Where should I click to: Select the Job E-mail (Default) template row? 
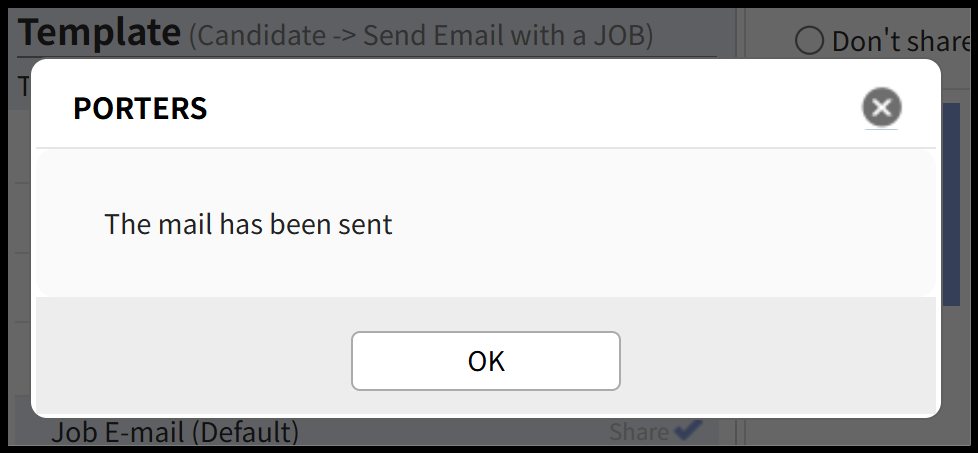(175, 432)
